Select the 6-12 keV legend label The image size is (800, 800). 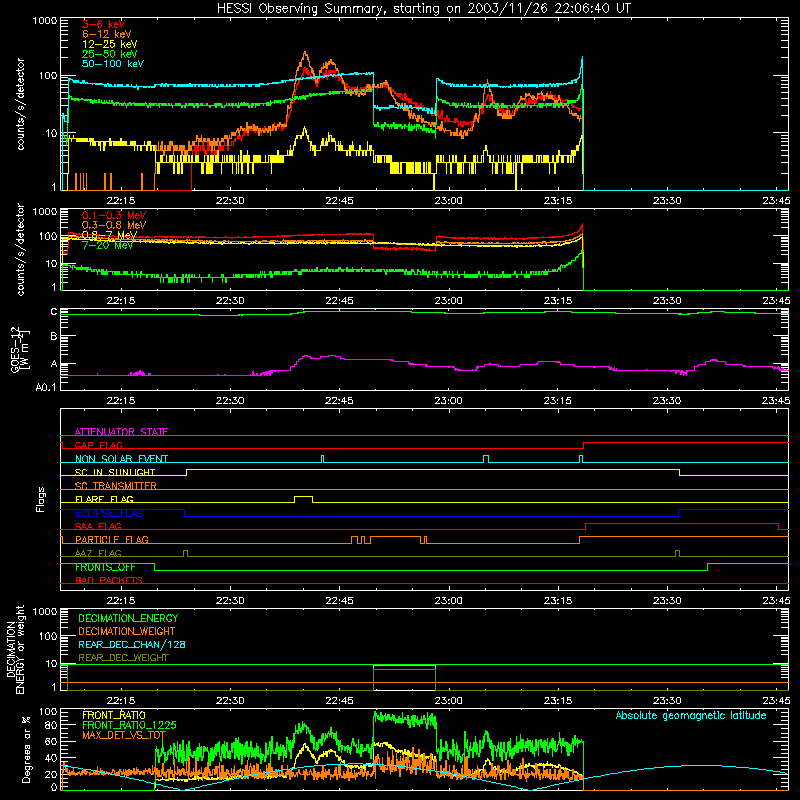coord(107,34)
